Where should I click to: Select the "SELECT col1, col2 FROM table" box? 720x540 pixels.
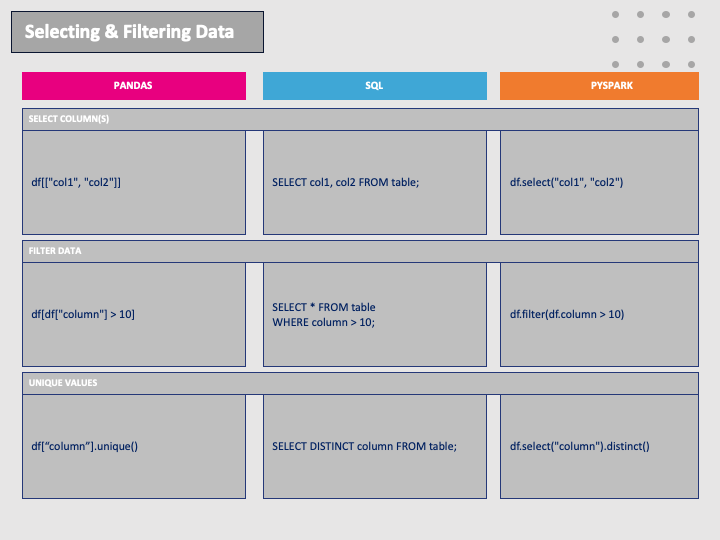374,183
